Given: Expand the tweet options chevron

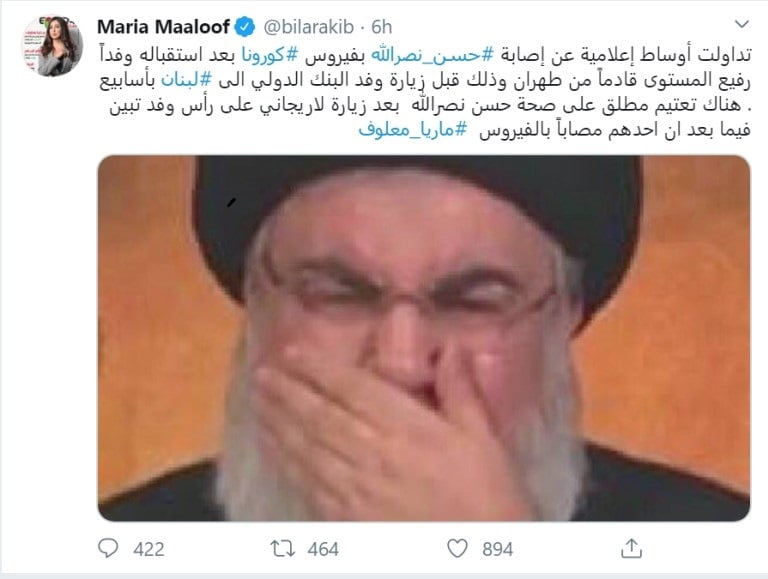Looking at the screenshot, I should coord(742,24).
